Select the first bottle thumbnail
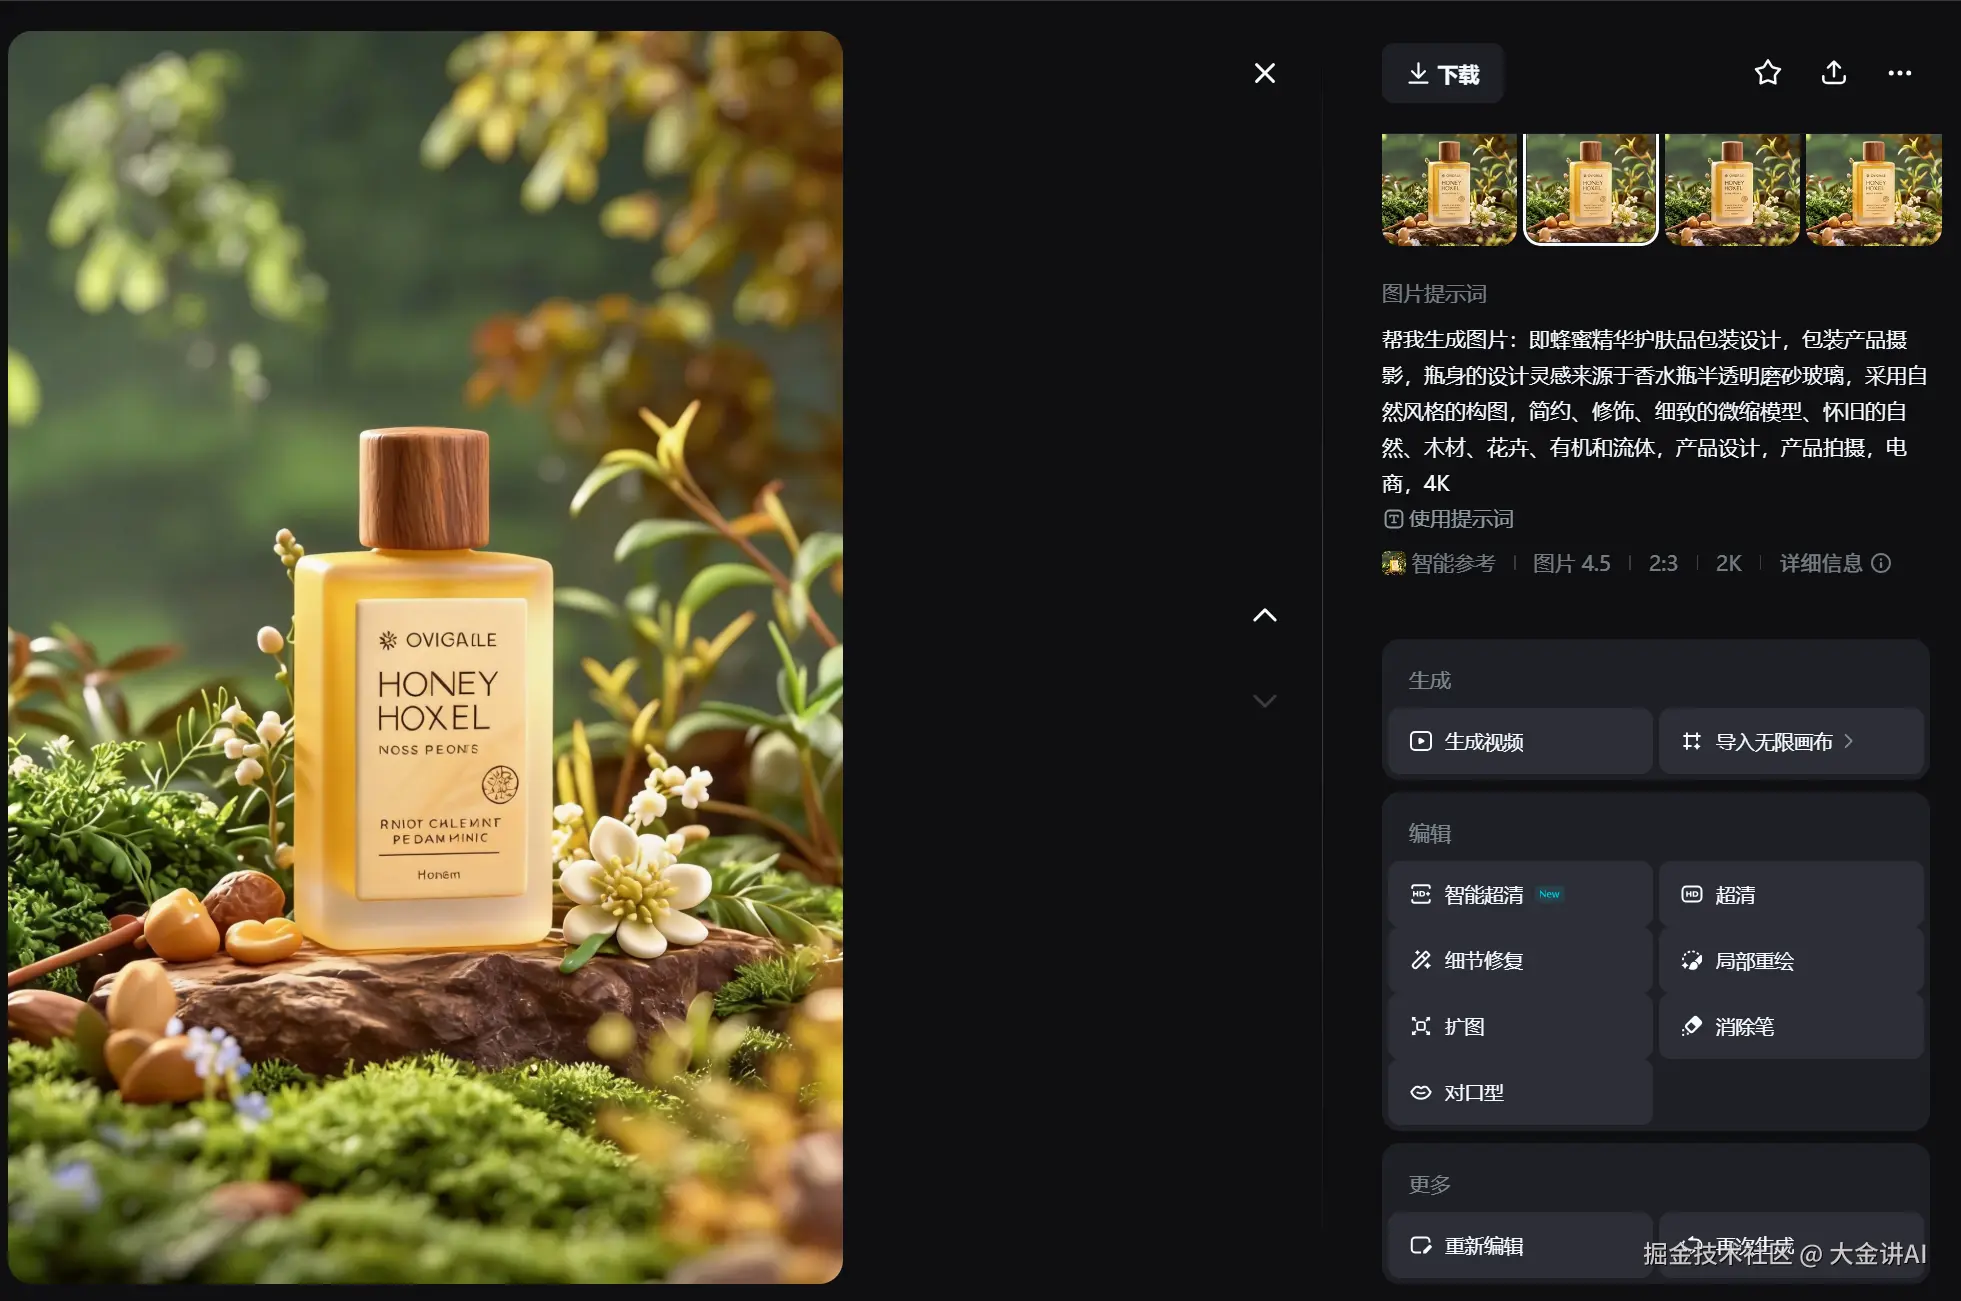The width and height of the screenshot is (1961, 1301). [x=1448, y=190]
